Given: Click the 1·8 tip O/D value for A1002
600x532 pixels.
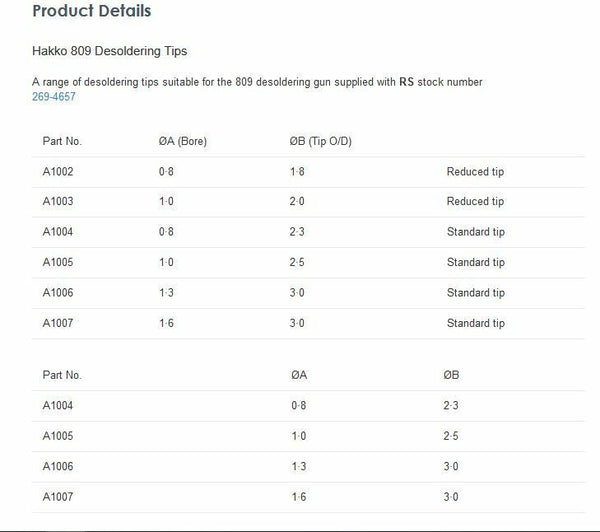Looking at the screenshot, I should coord(297,172).
